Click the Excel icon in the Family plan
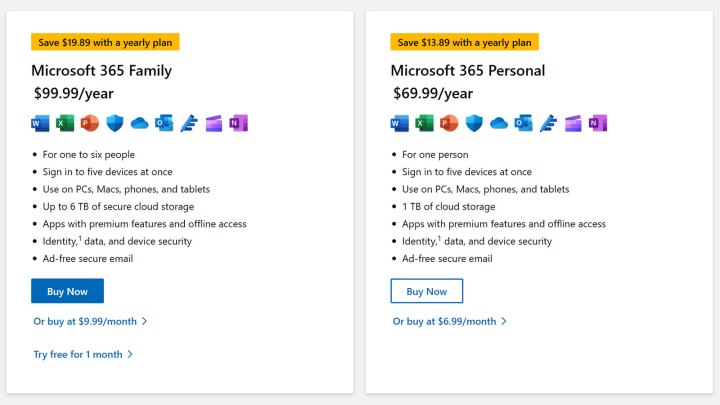Image resolution: width=720 pixels, height=405 pixels. coord(65,123)
